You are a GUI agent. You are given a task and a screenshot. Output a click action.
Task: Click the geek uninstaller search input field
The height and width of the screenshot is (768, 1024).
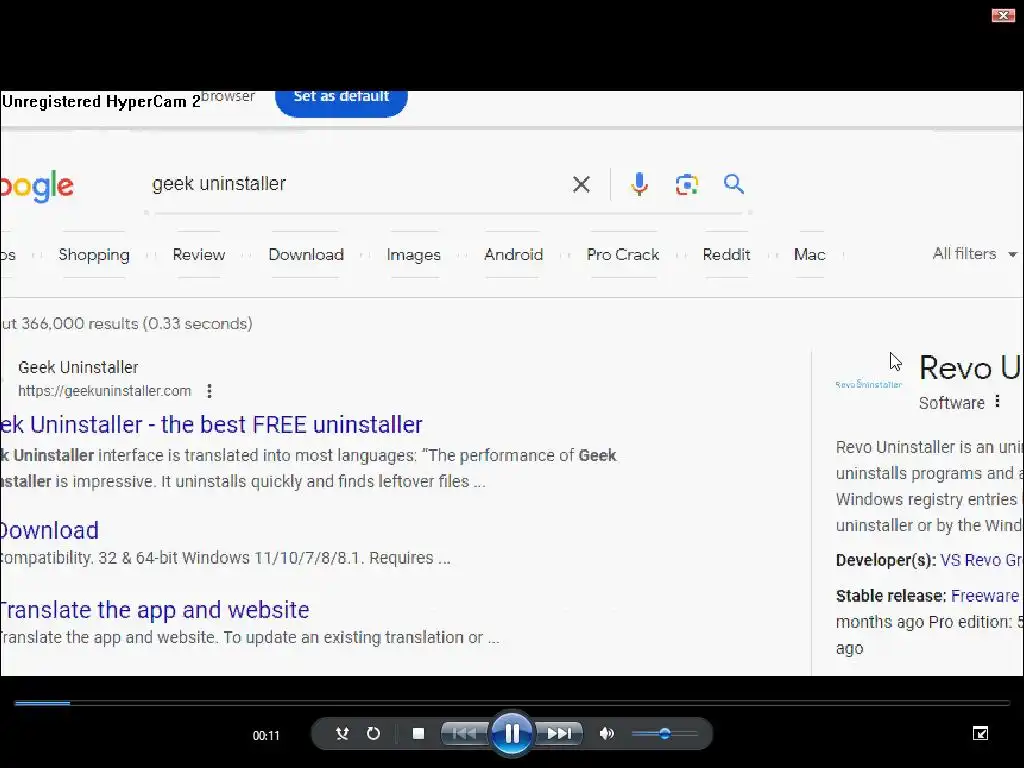tap(356, 184)
